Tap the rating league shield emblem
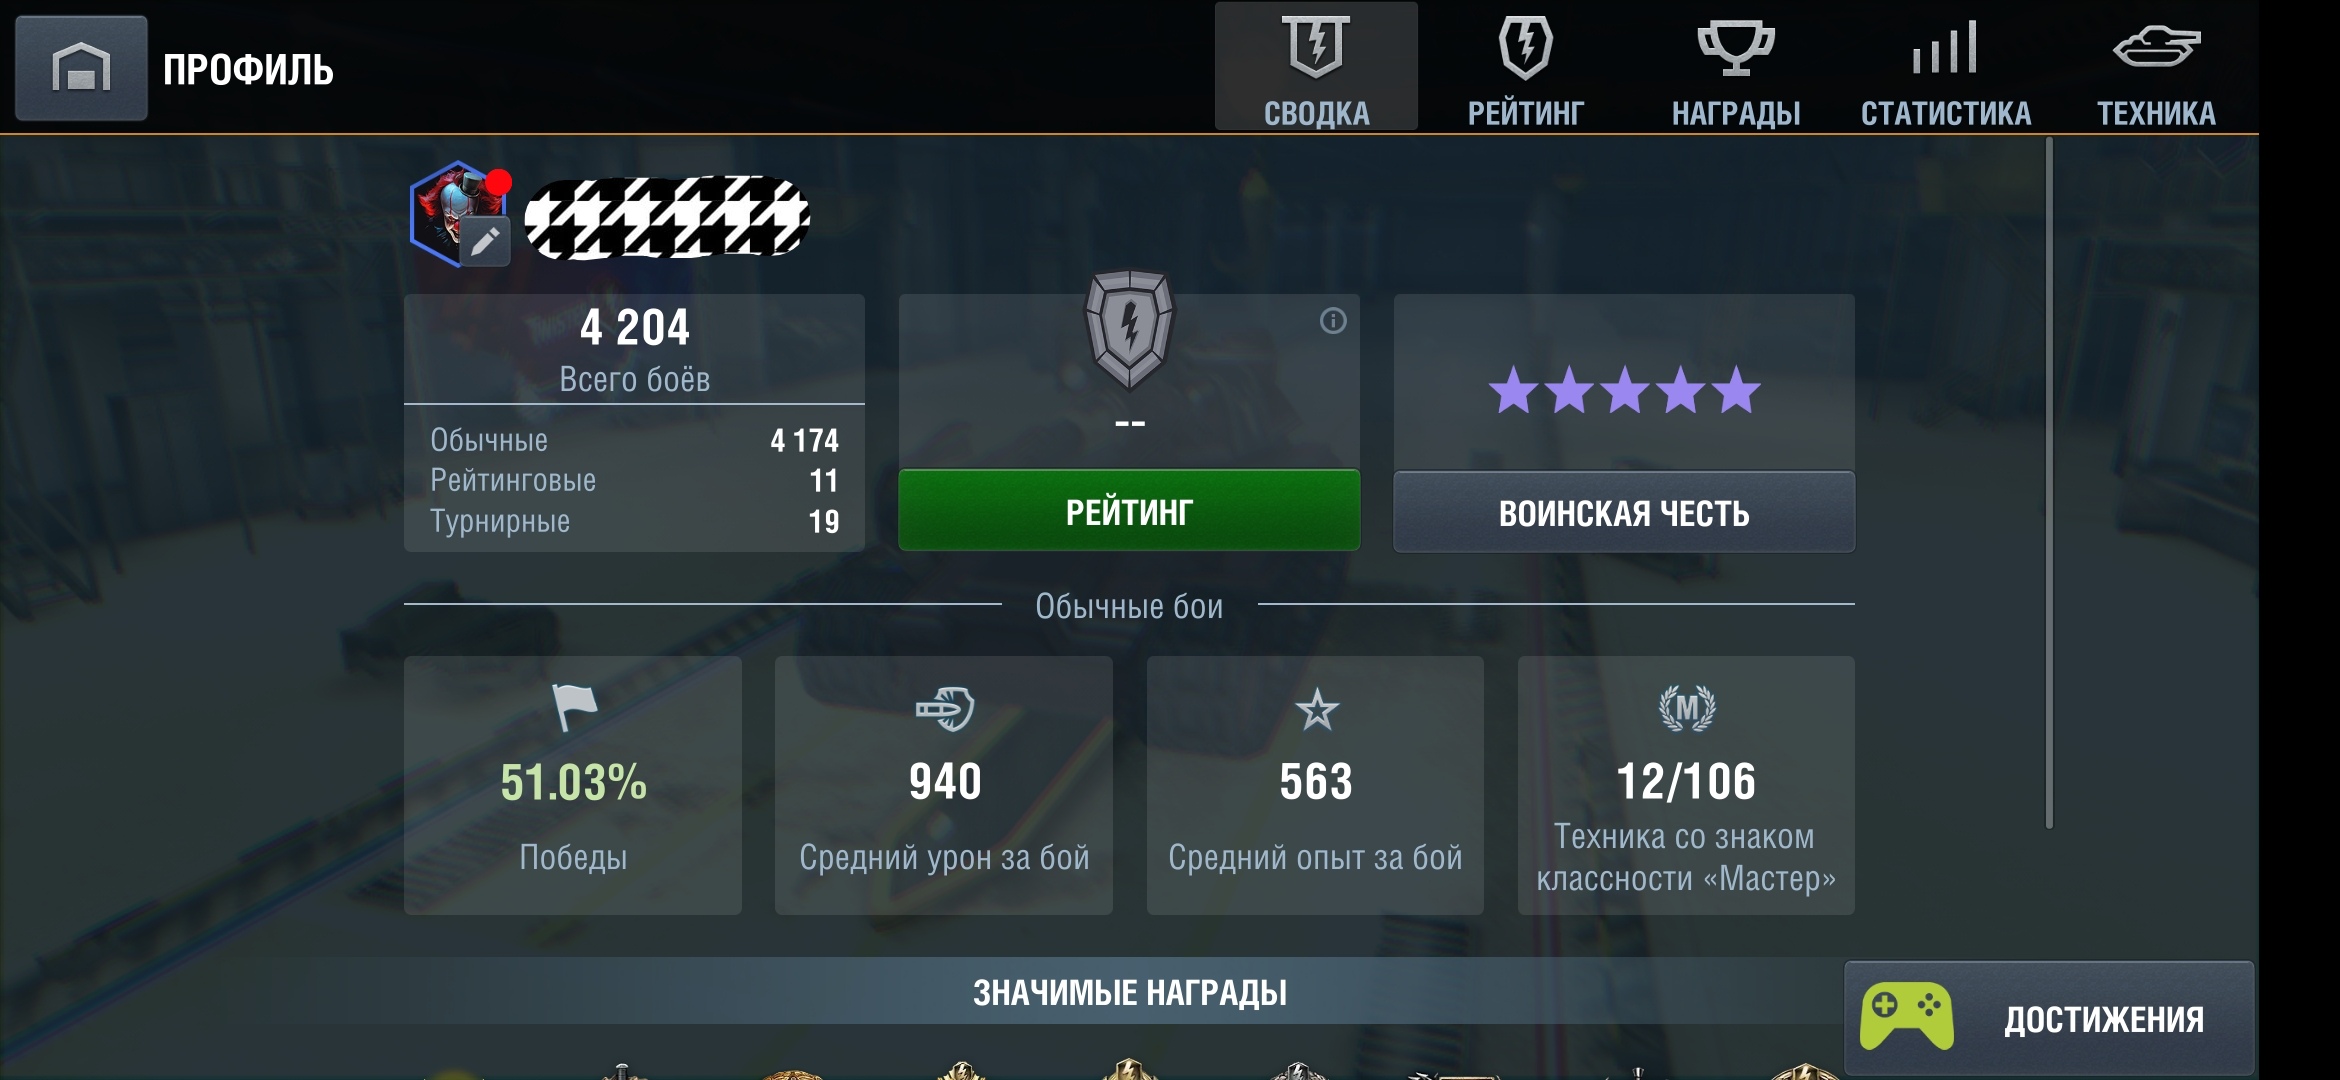Viewport: 2340px width, 1080px height. 1130,328
